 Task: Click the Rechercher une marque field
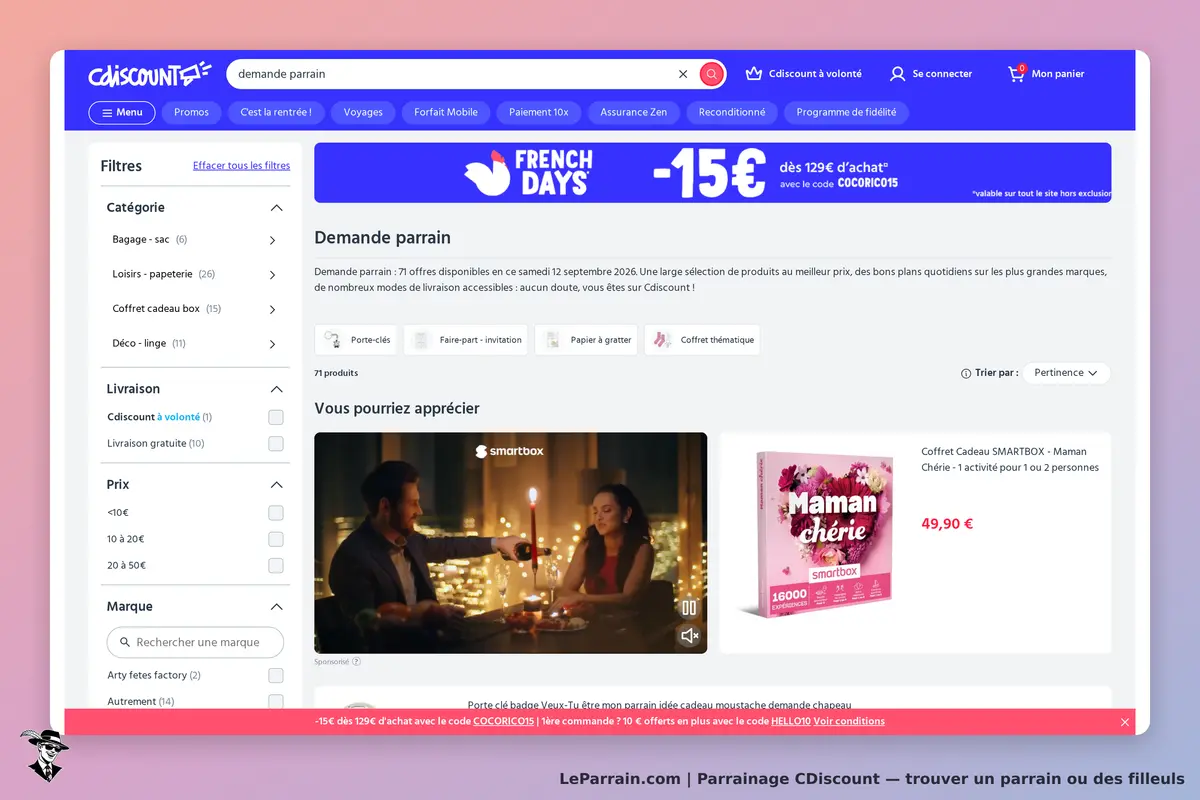195,642
